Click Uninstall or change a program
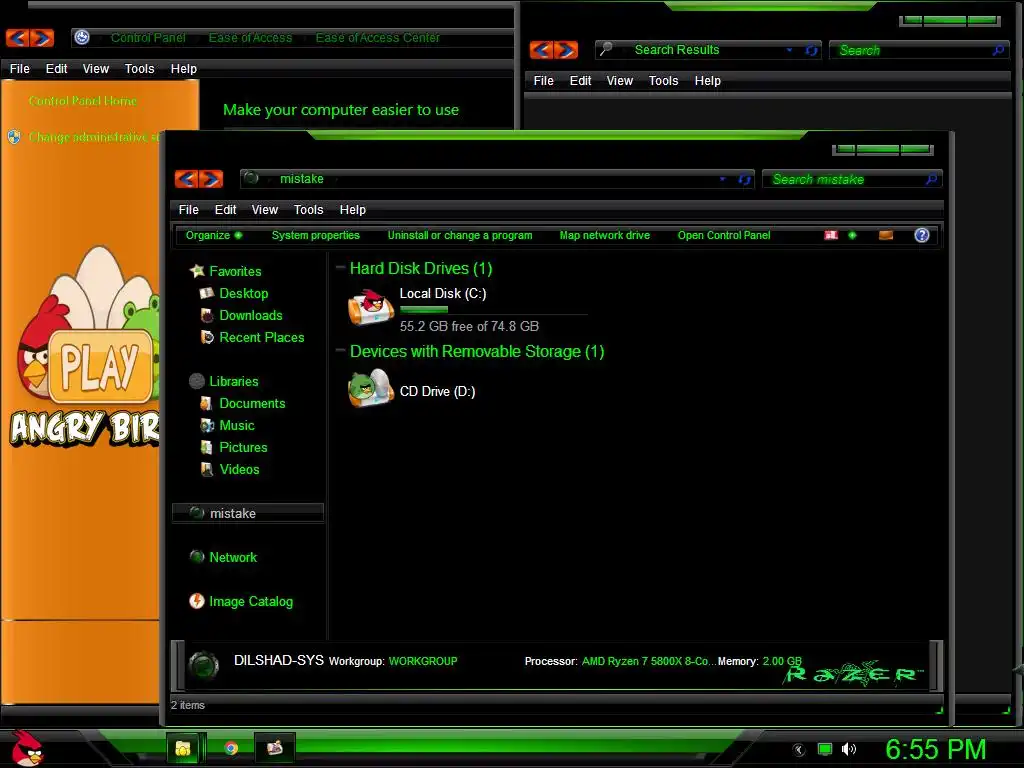 click(460, 235)
